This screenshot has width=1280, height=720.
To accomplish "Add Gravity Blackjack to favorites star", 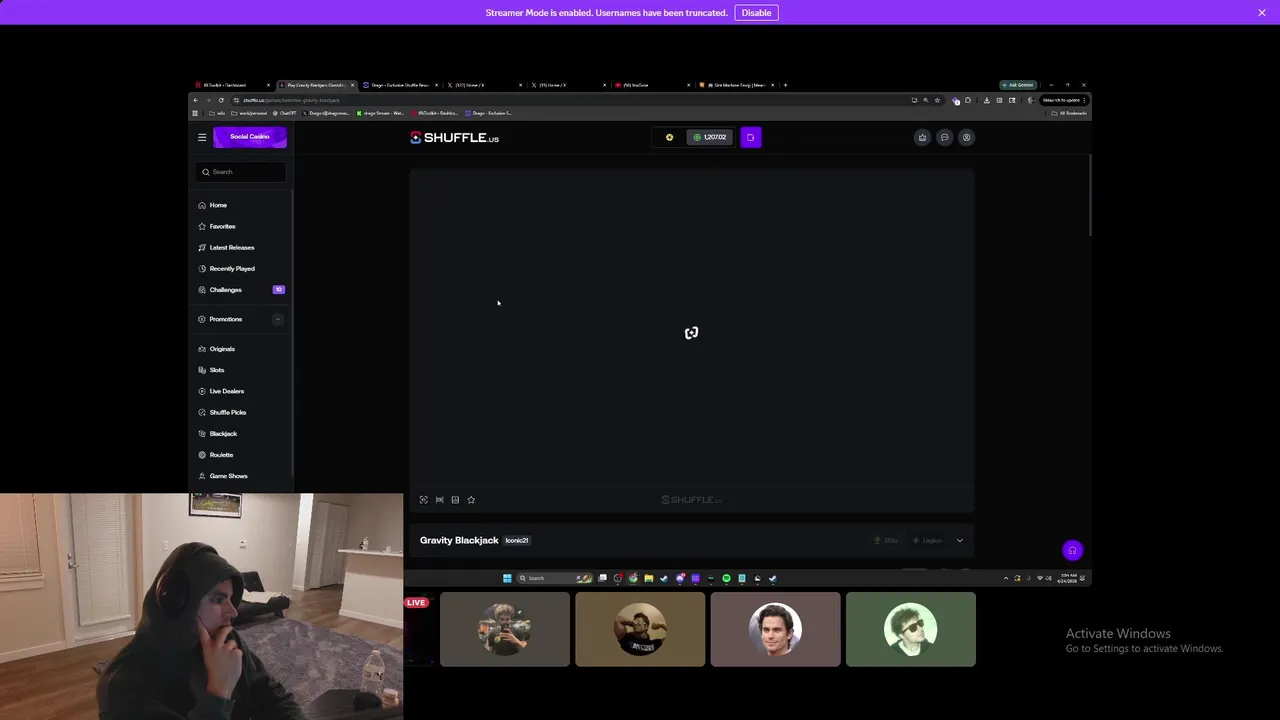I will (471, 500).
